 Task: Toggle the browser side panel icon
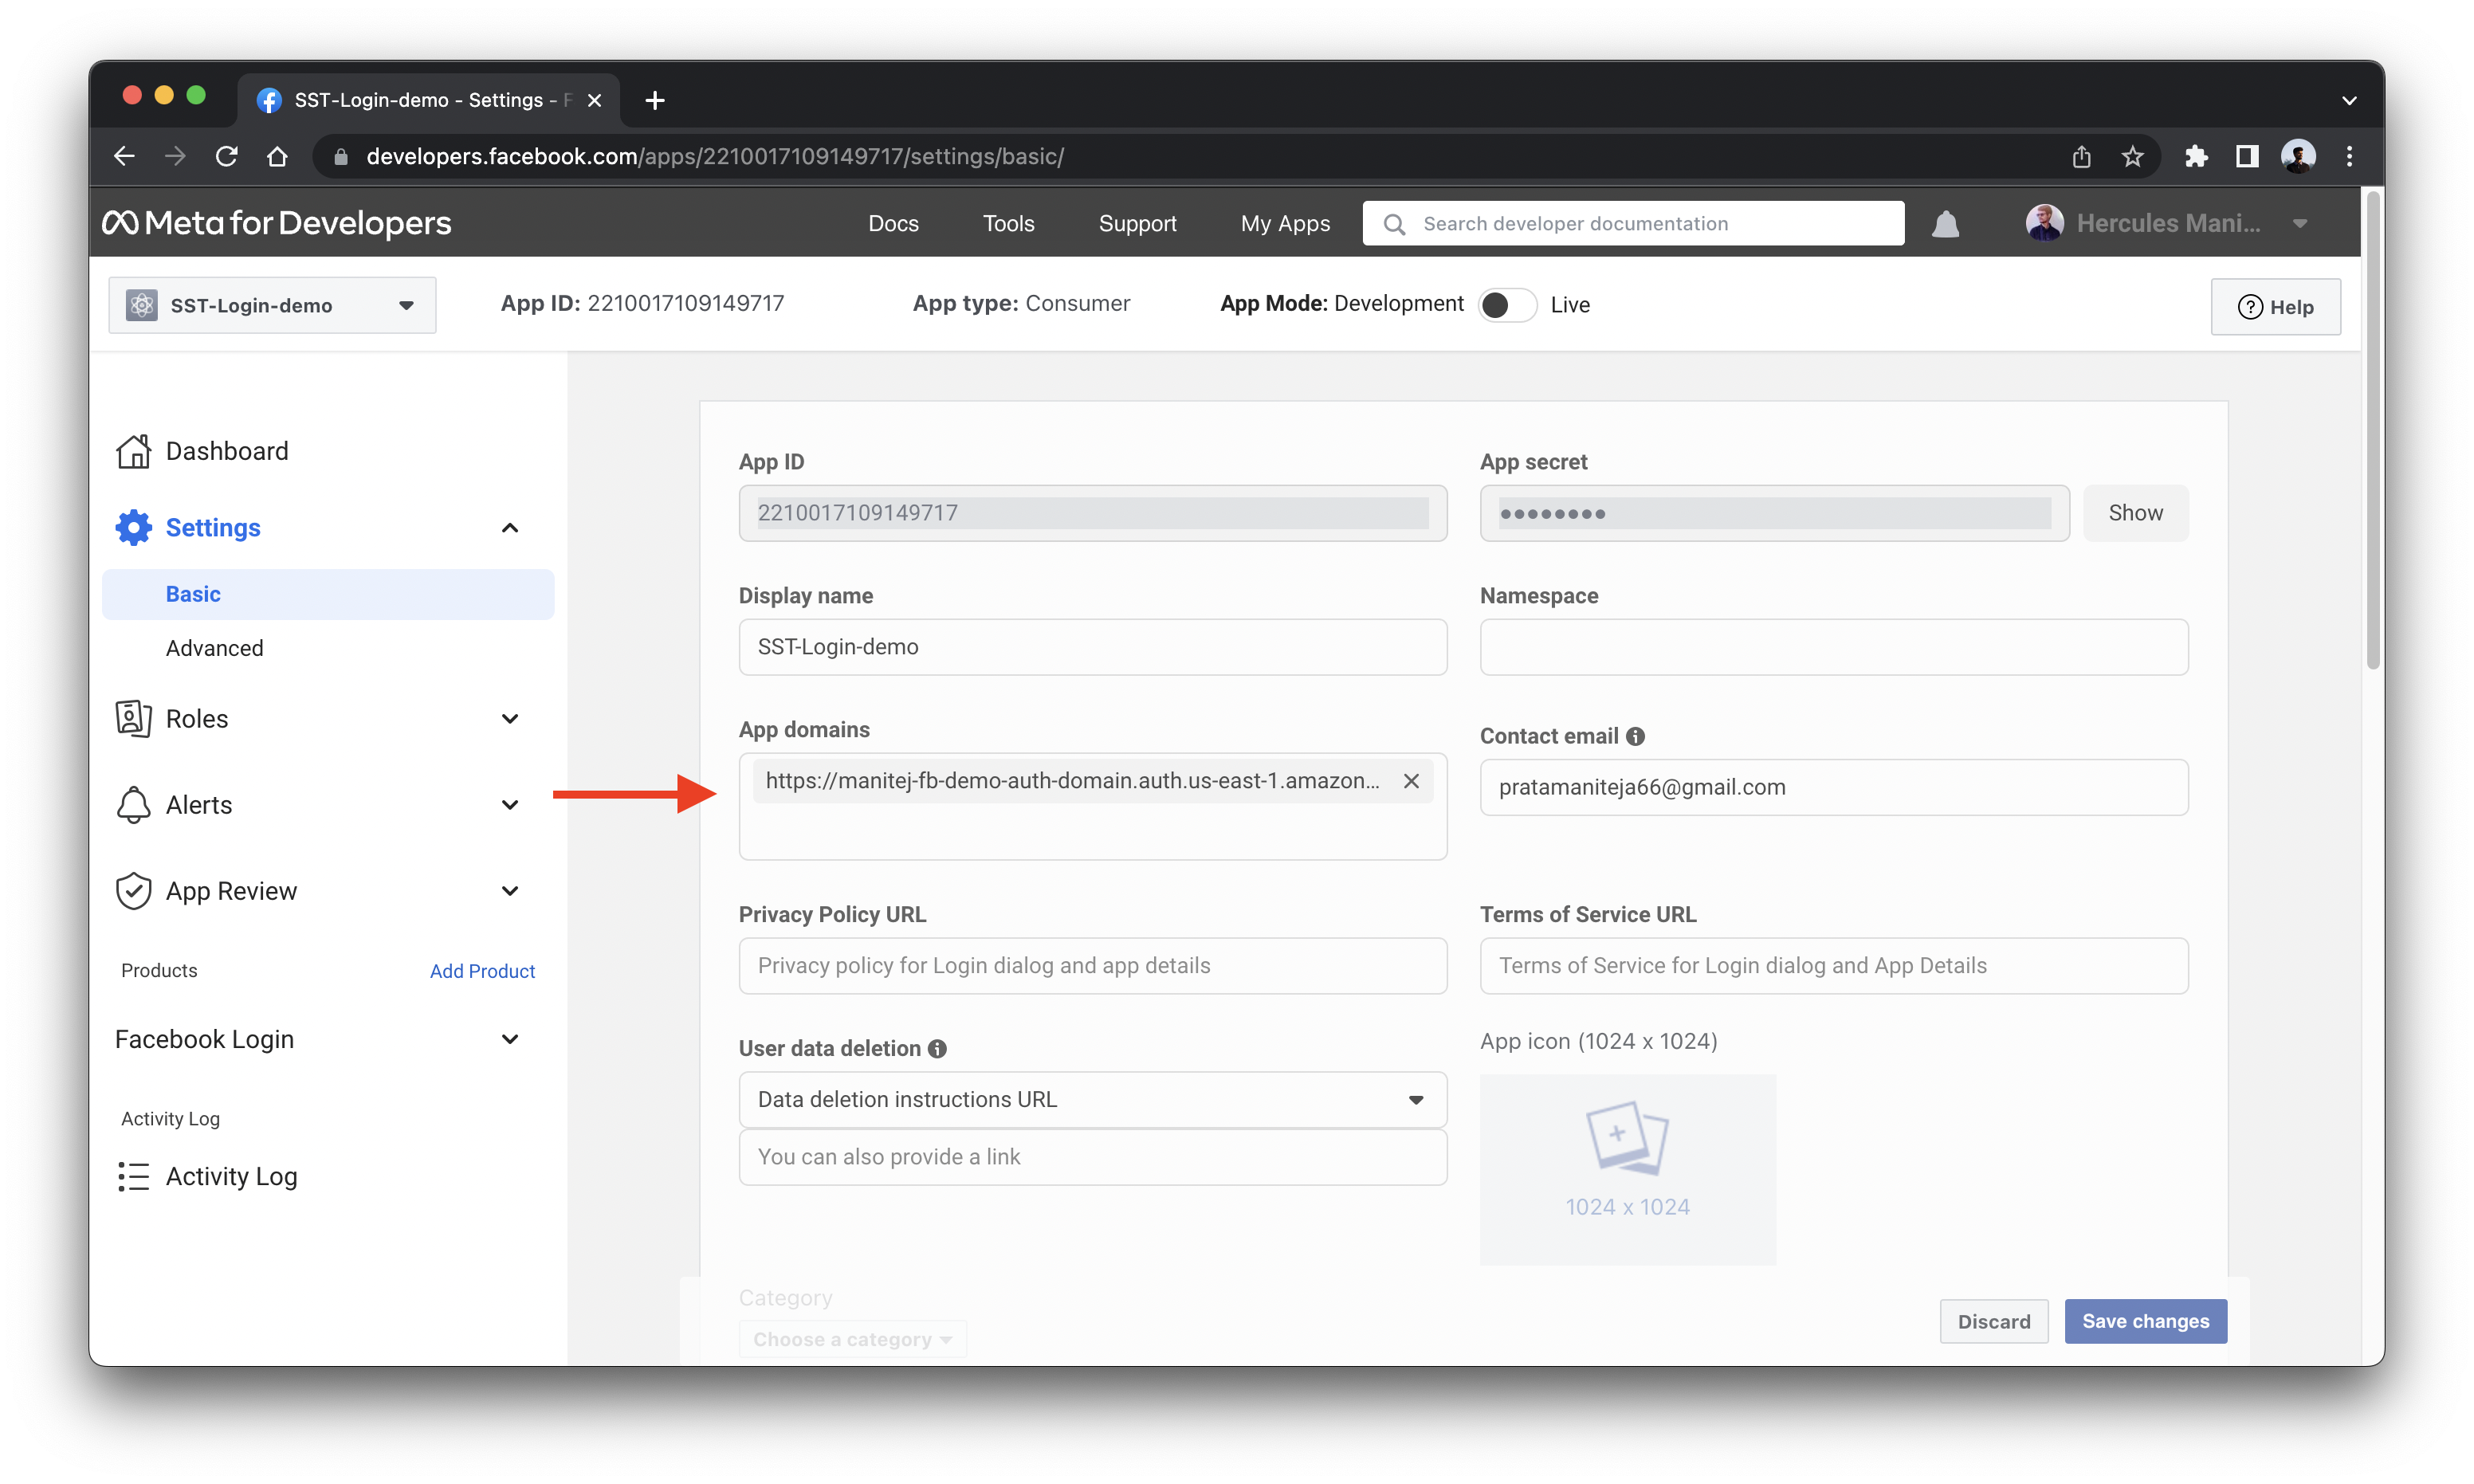2246,156
